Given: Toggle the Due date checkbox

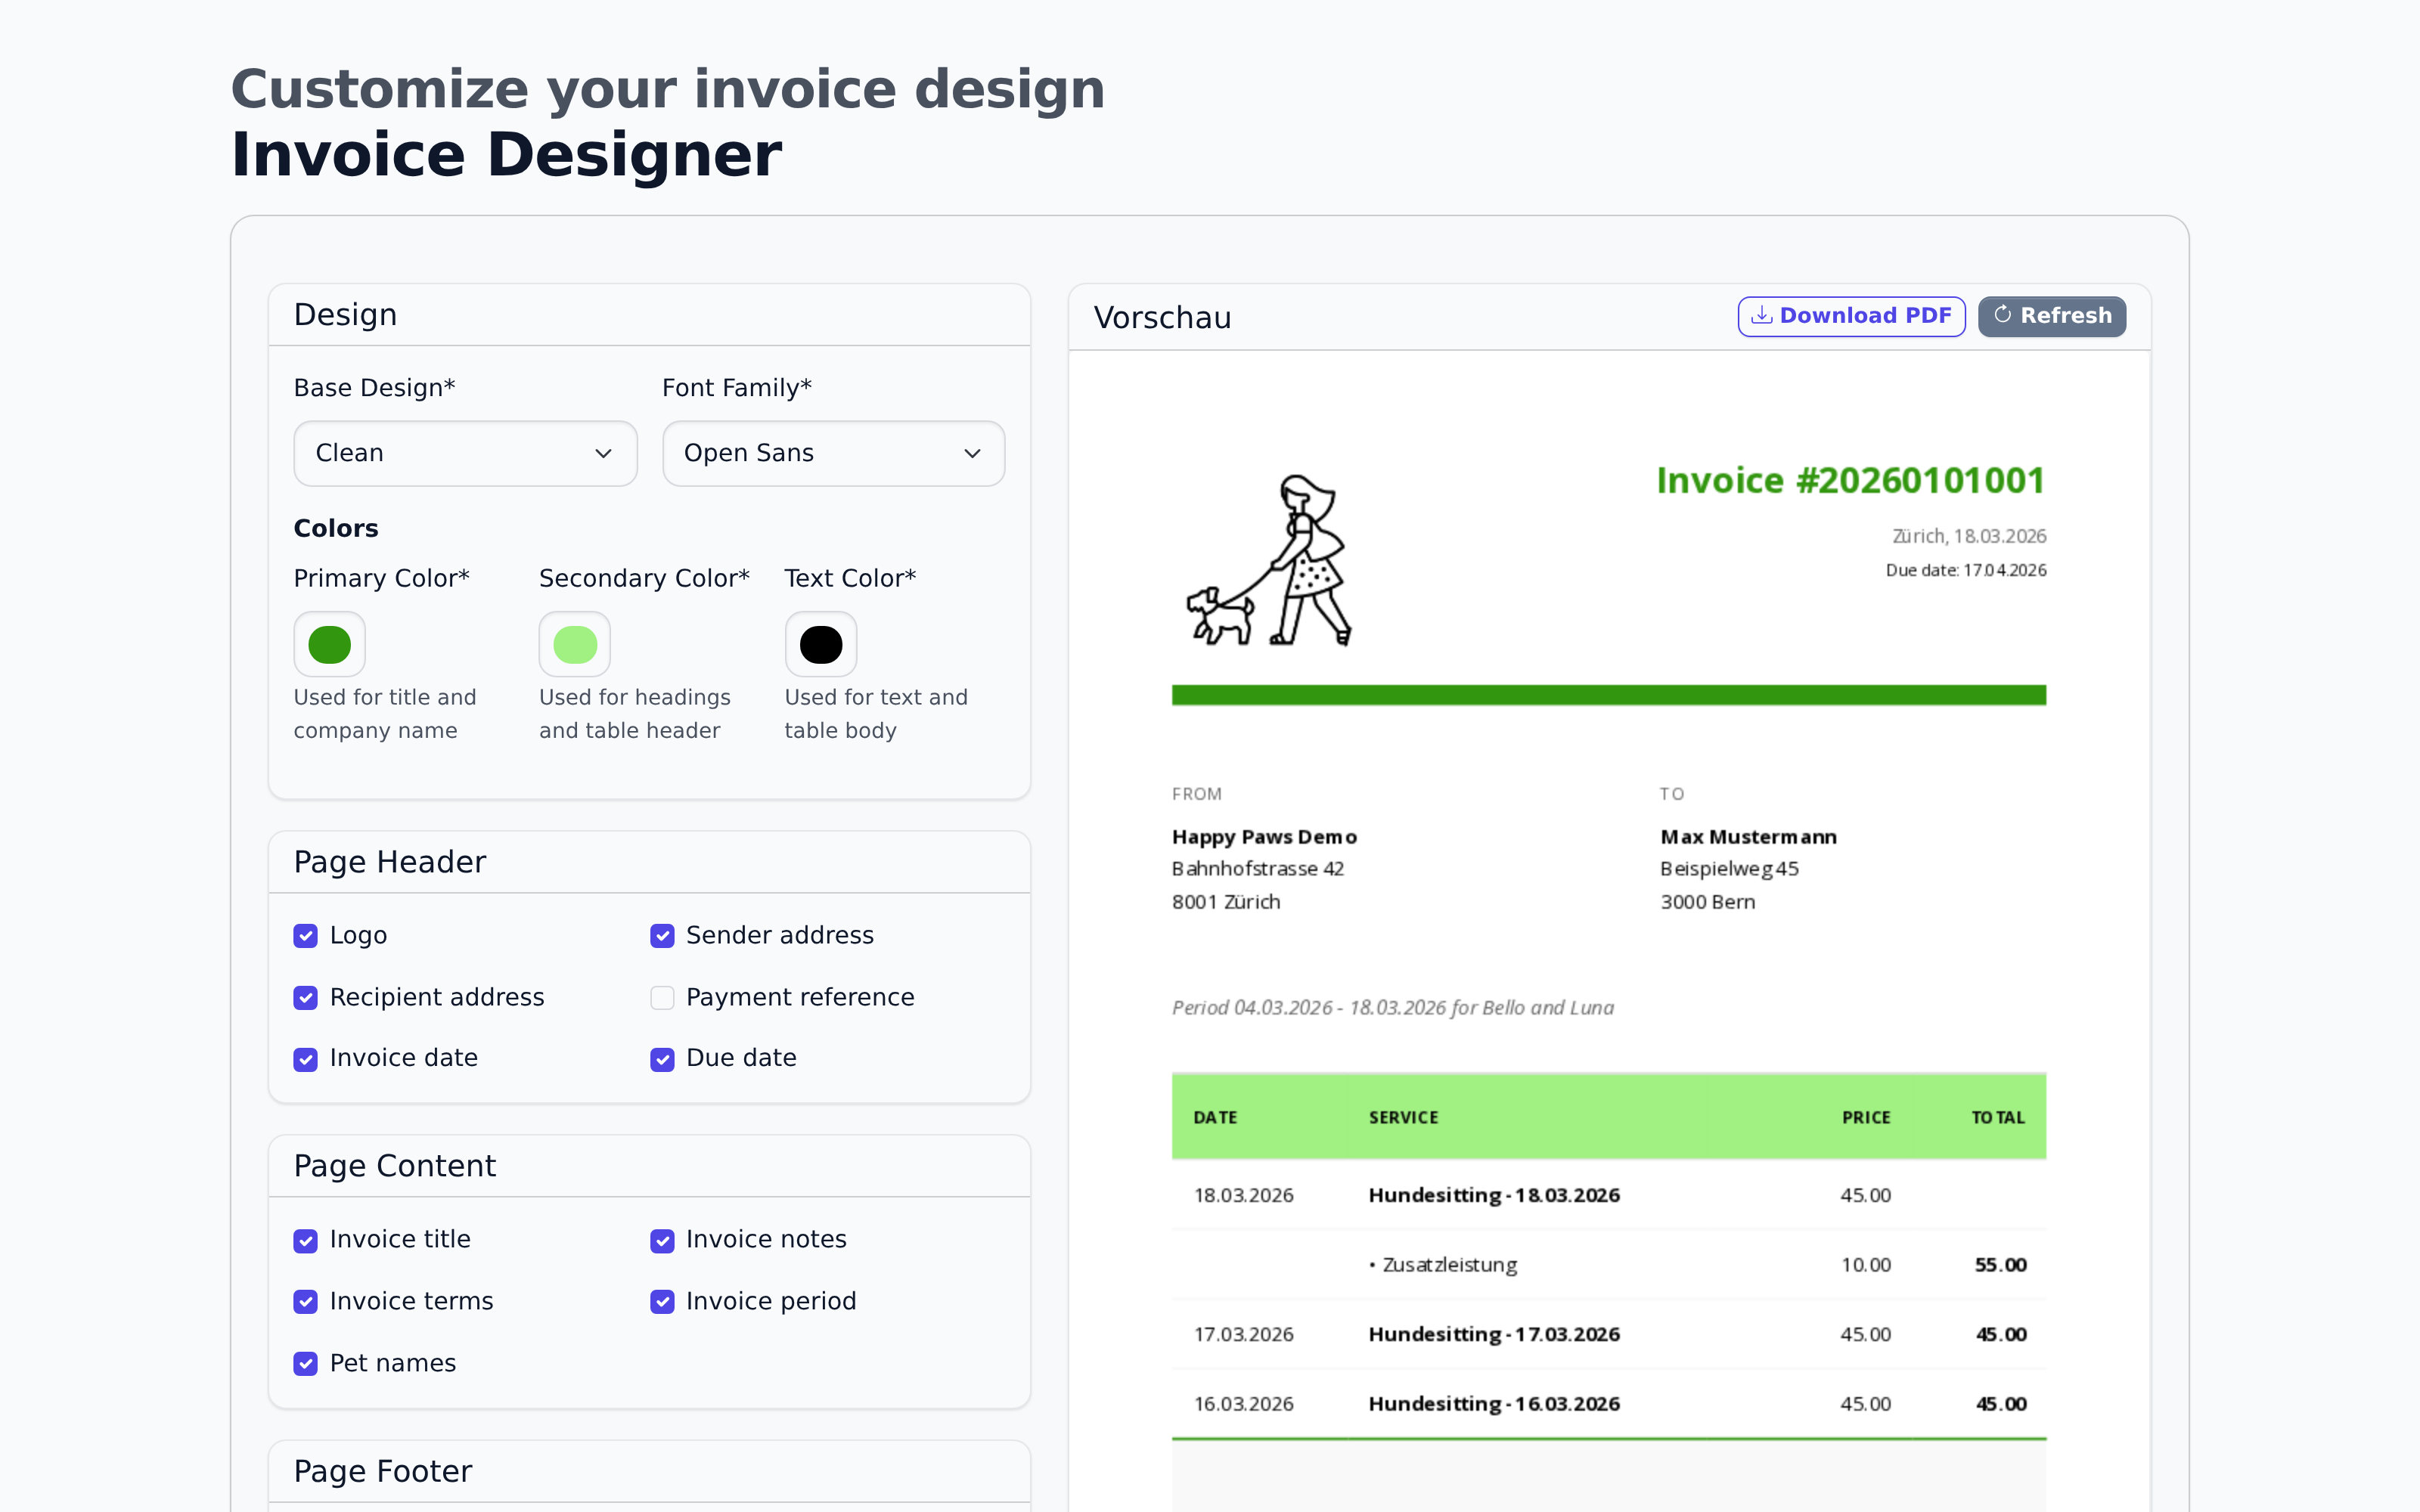Looking at the screenshot, I should (662, 1059).
